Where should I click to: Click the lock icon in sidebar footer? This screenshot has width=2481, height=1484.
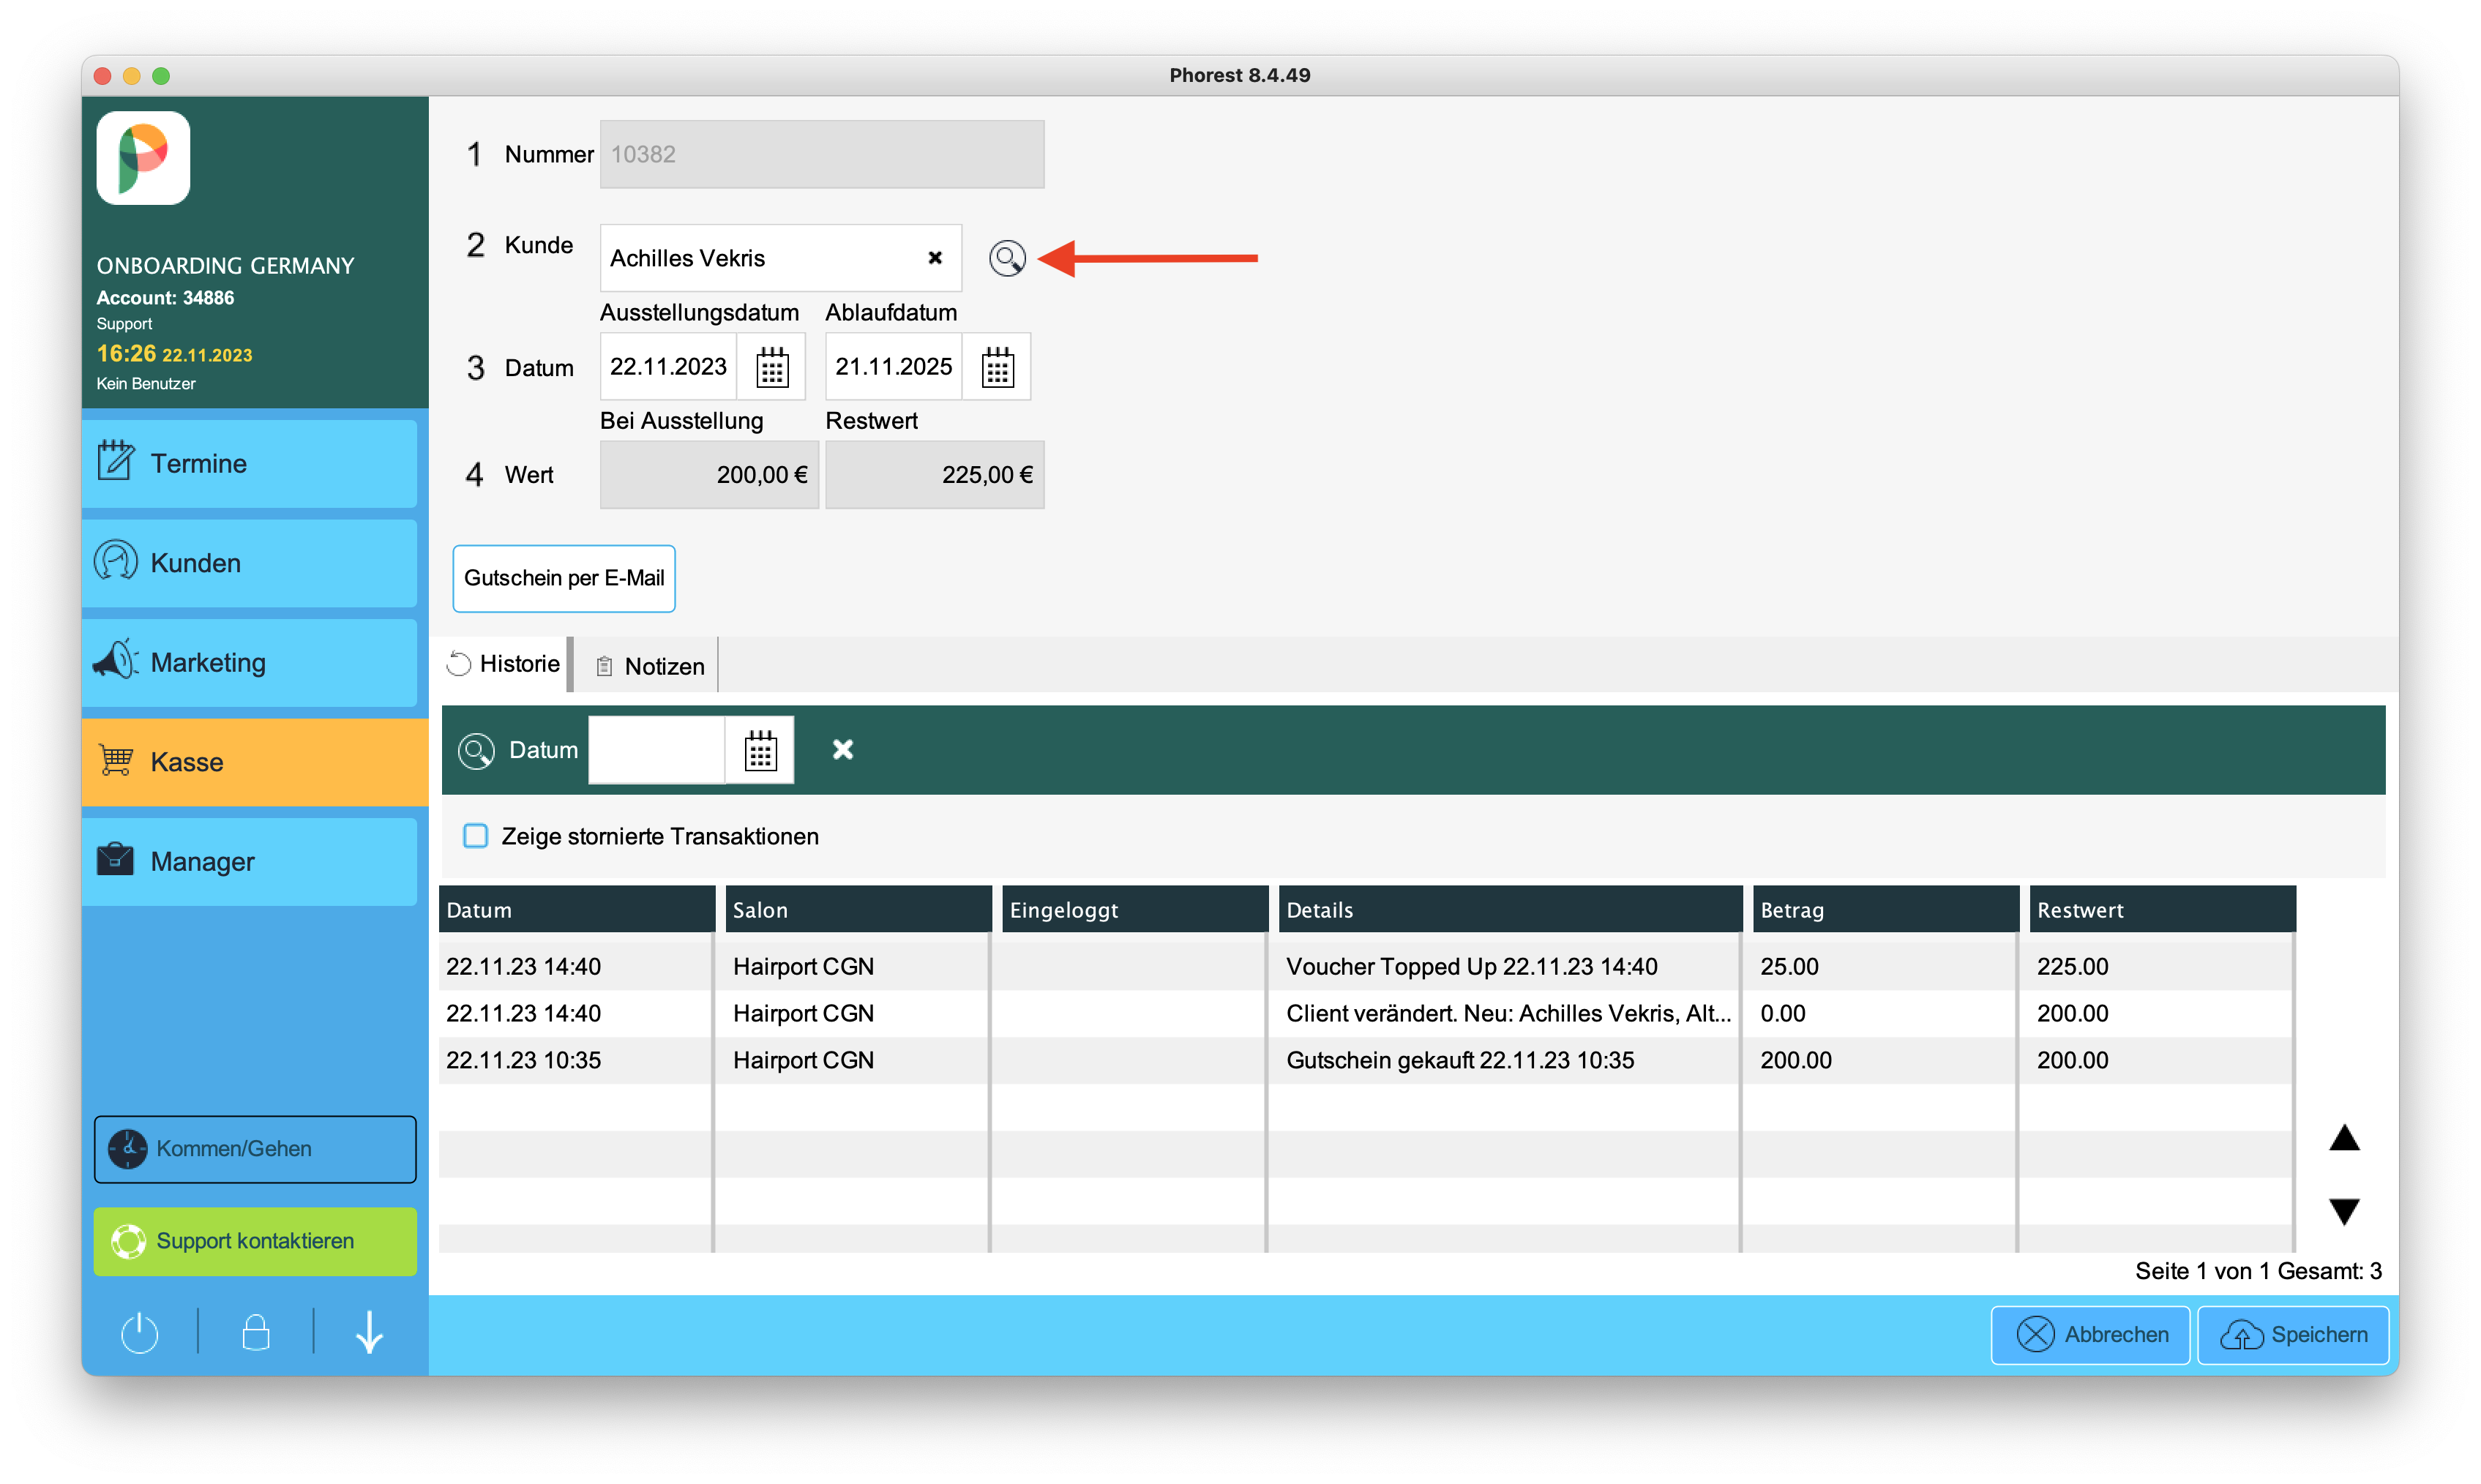click(256, 1333)
